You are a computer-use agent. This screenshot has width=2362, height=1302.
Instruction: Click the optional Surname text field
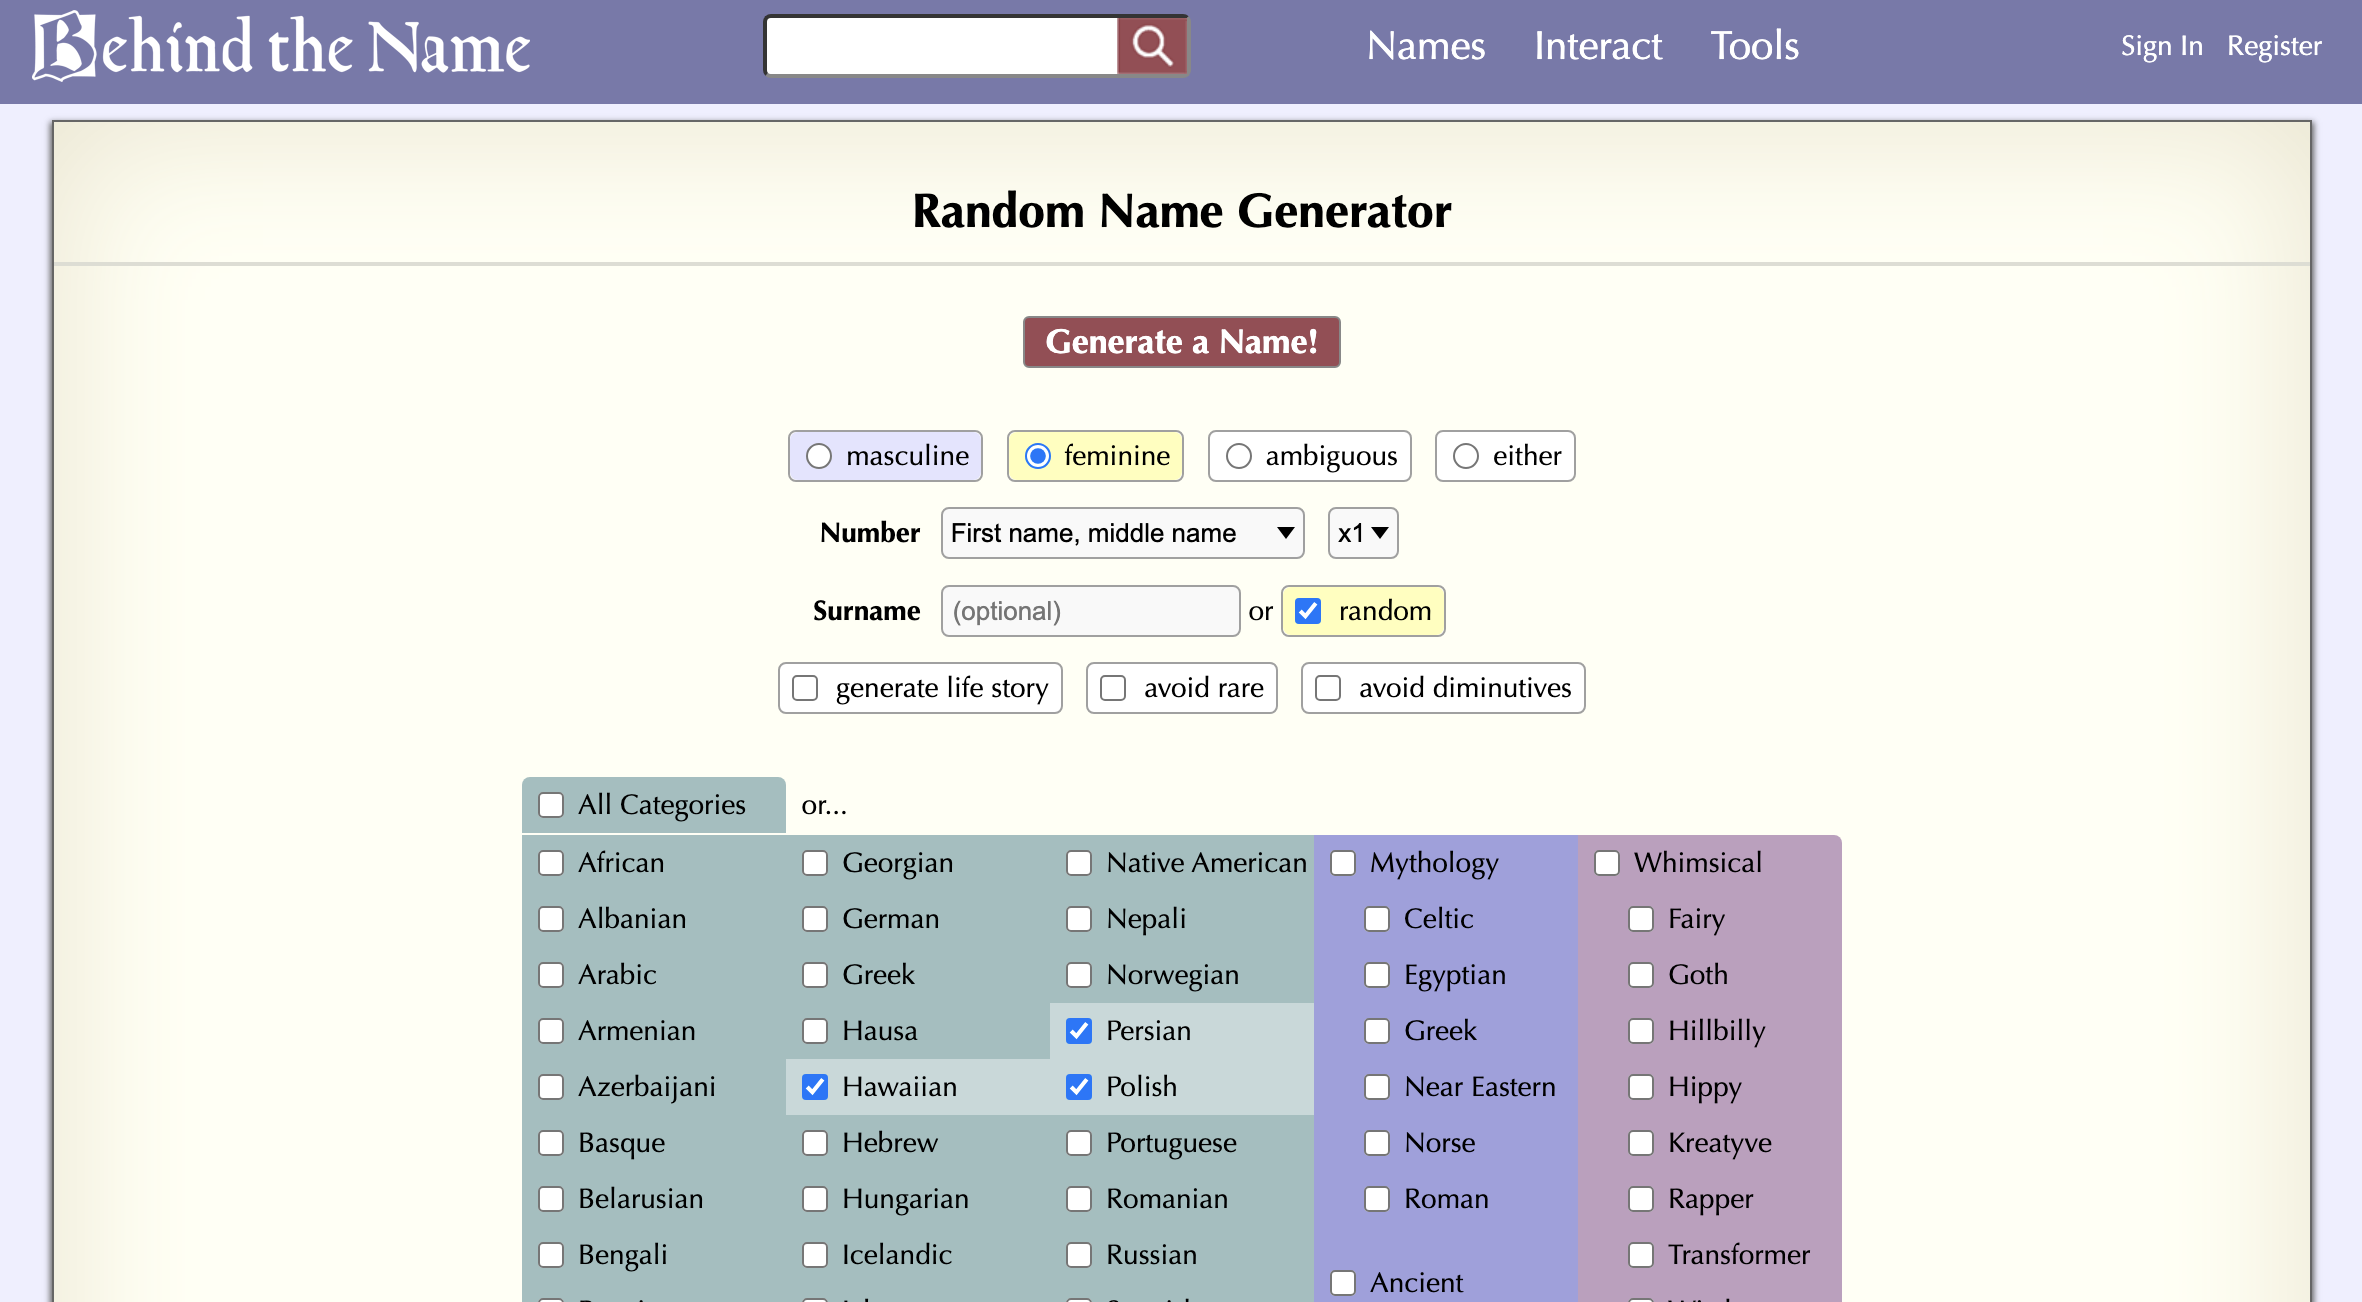(x=1090, y=611)
